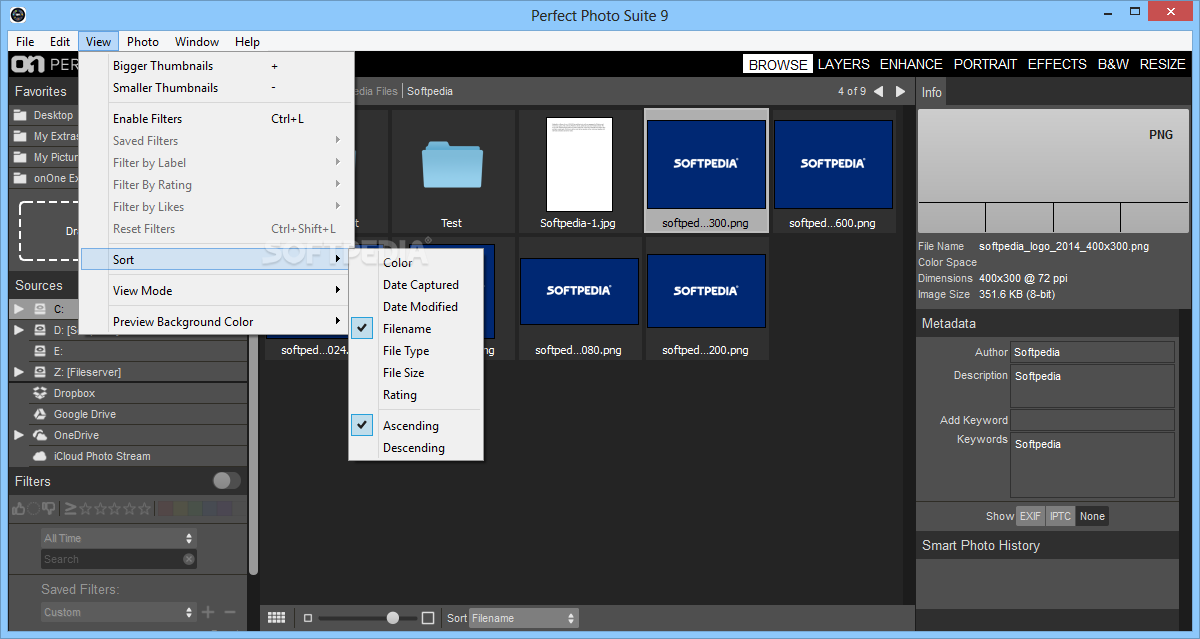Set metadata Show to None
Viewport: 1200px width, 639px height.
pos(1092,516)
